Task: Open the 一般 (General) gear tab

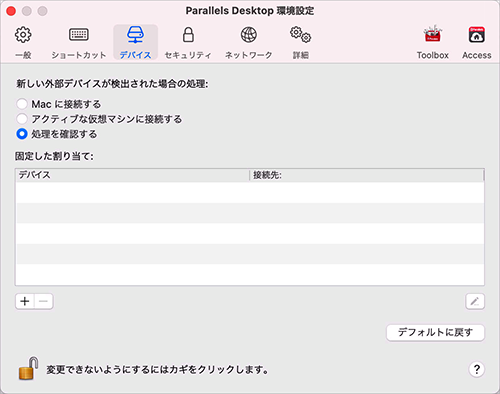Action: [x=23, y=43]
